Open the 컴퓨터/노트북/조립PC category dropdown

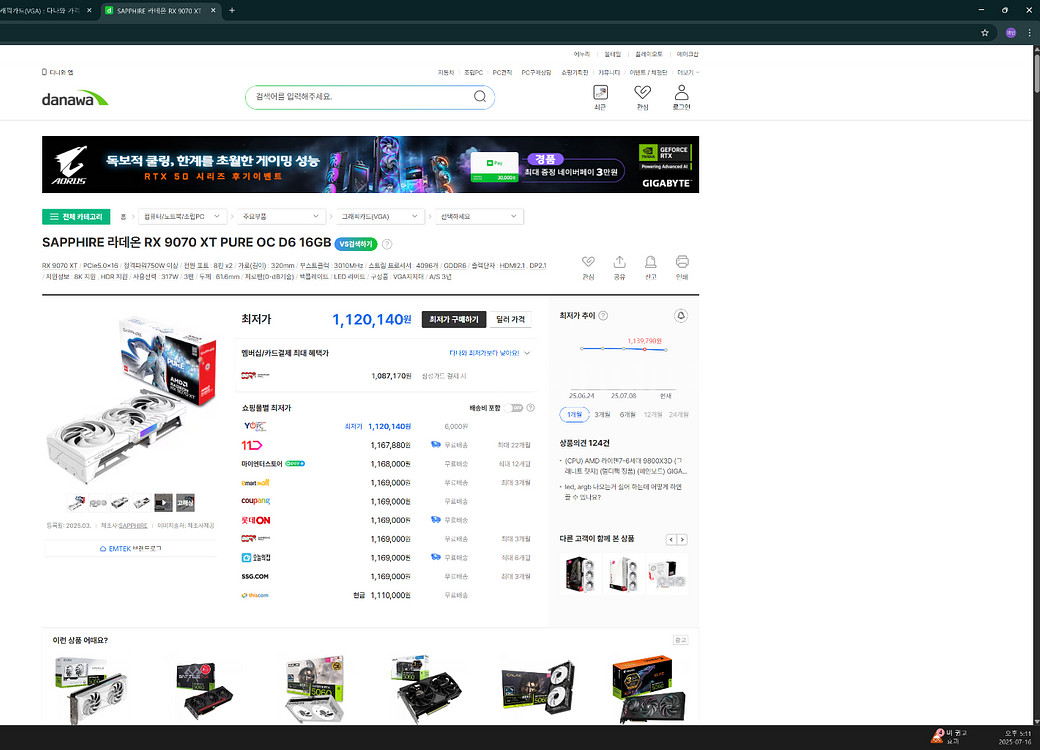(182, 217)
